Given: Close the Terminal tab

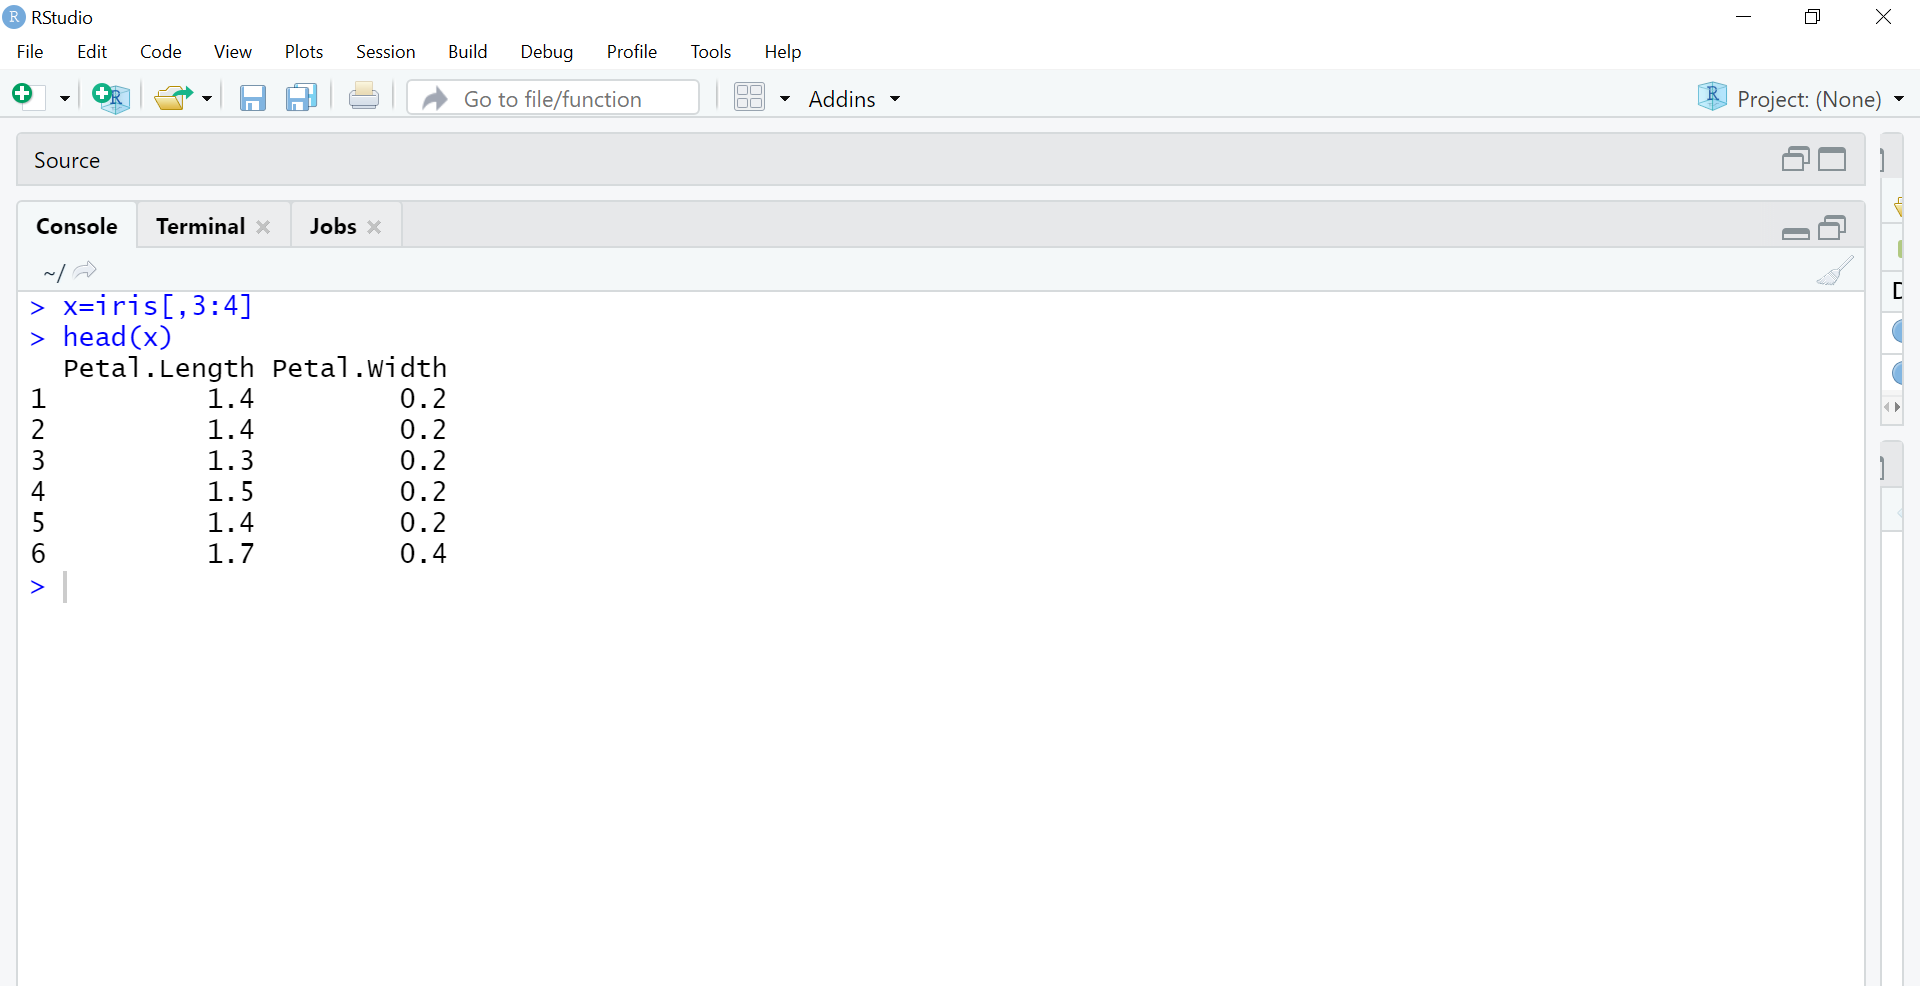Looking at the screenshot, I should point(263,227).
